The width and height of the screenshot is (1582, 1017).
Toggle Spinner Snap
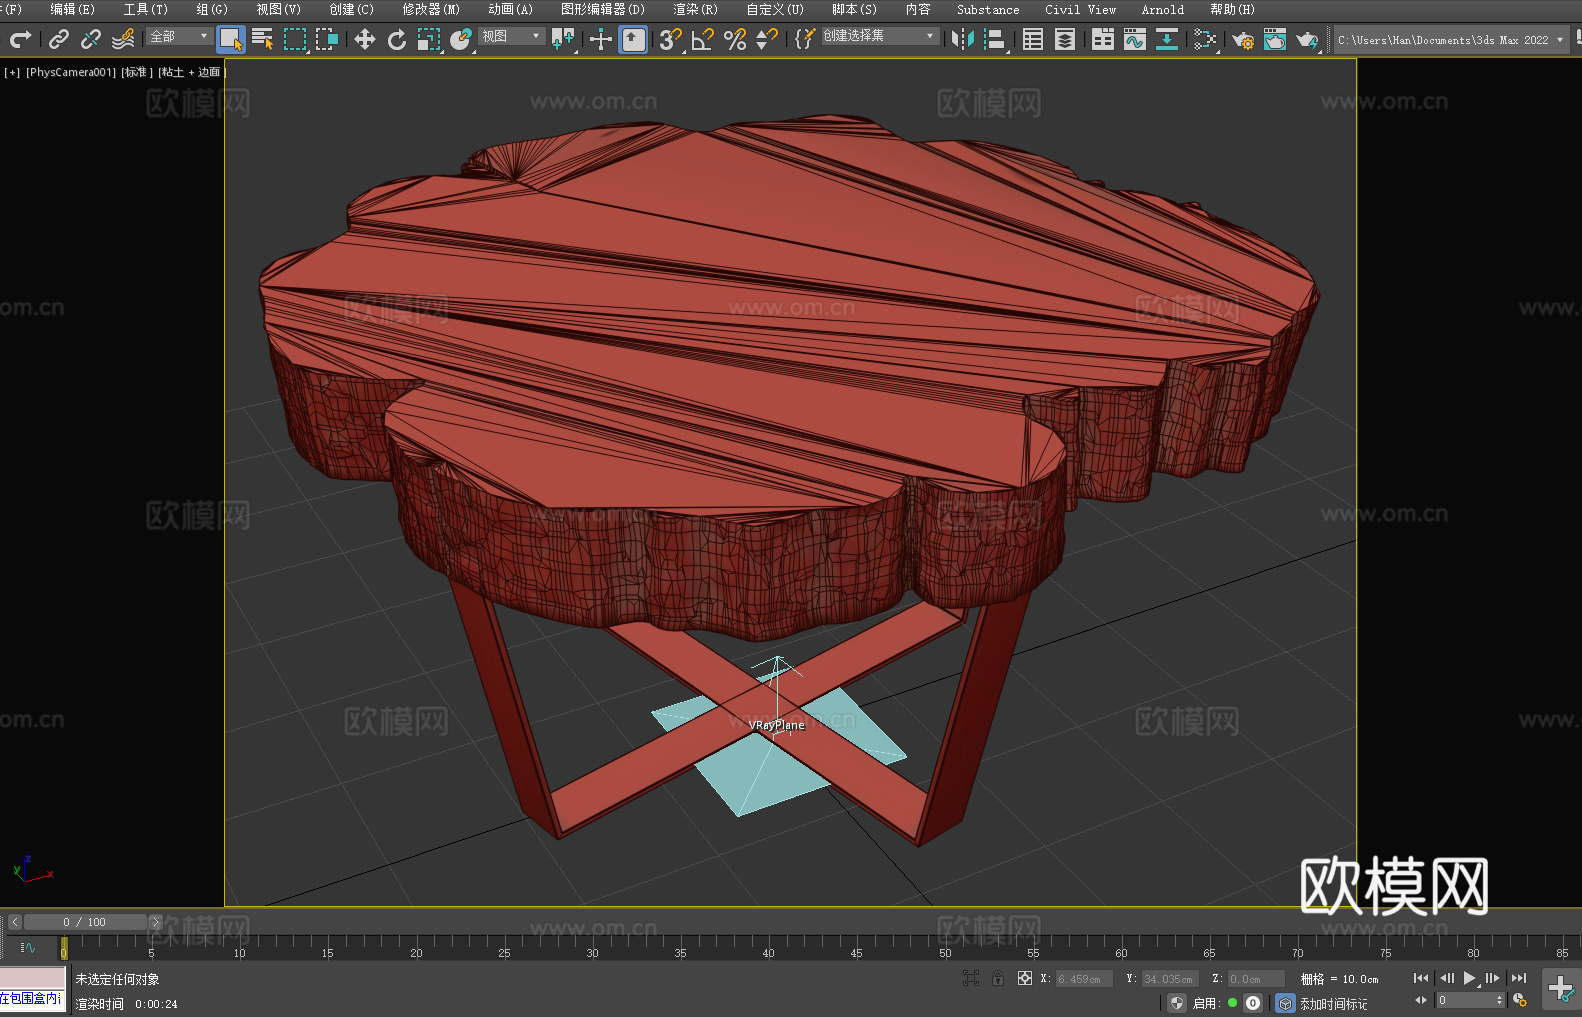click(x=767, y=39)
